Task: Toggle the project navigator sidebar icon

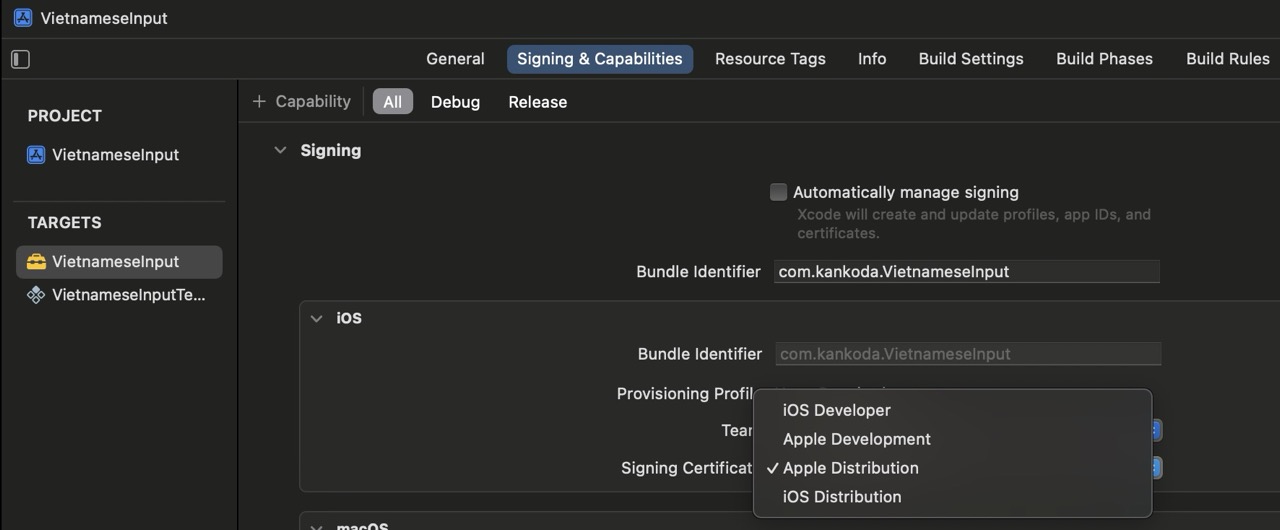Action: pyautogui.click(x=20, y=59)
